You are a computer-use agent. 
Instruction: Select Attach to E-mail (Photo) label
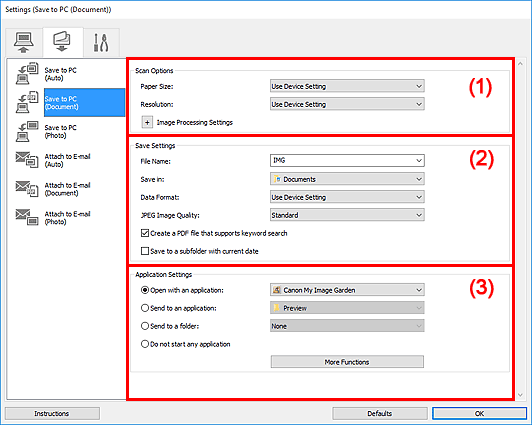coord(68,218)
